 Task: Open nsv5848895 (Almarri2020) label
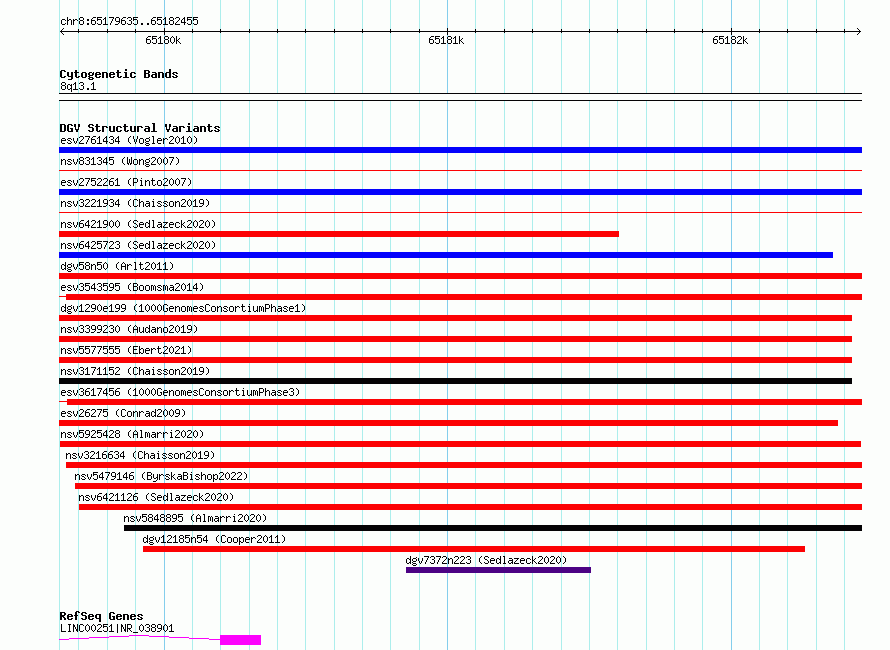click(195, 518)
